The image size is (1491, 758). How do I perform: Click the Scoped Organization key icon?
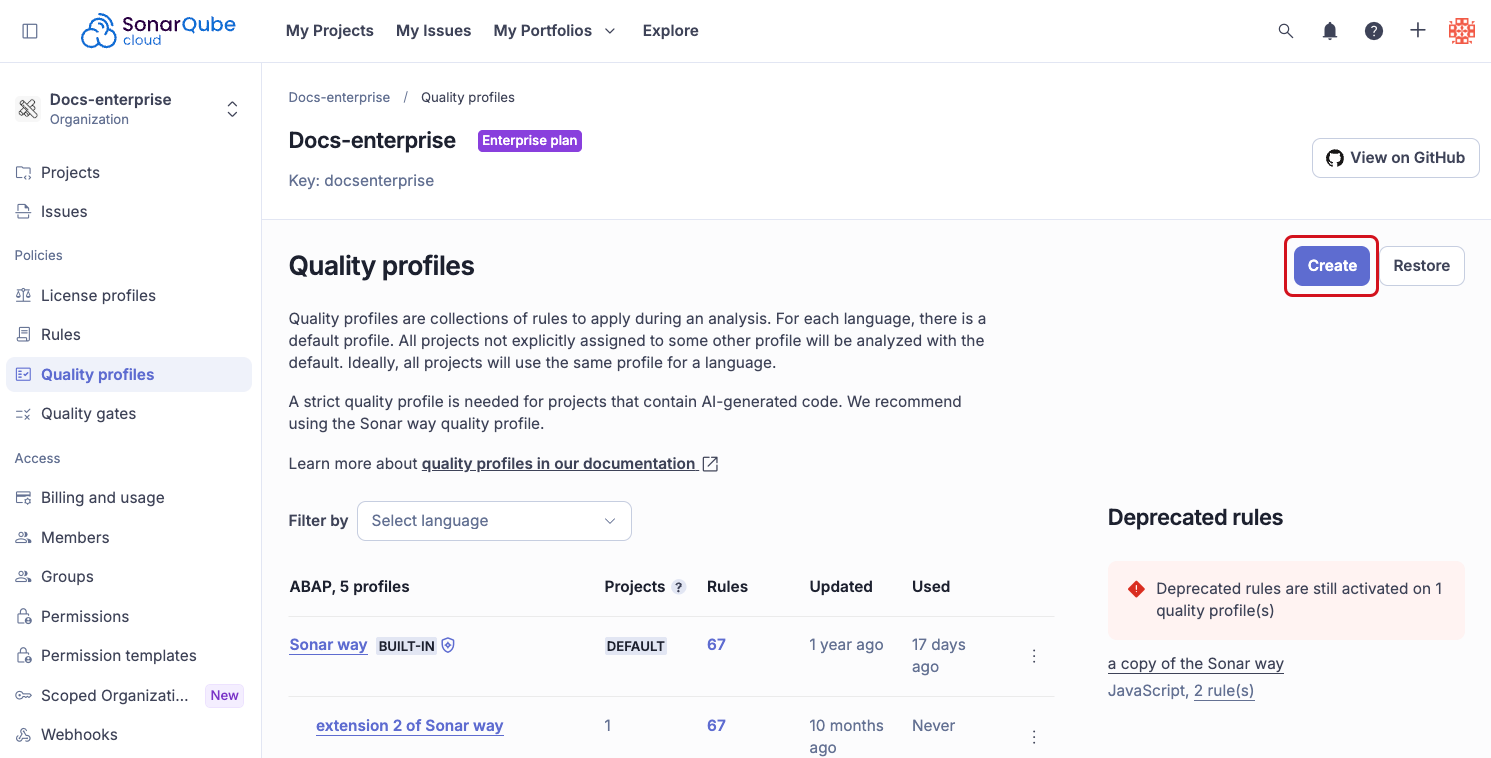point(24,696)
